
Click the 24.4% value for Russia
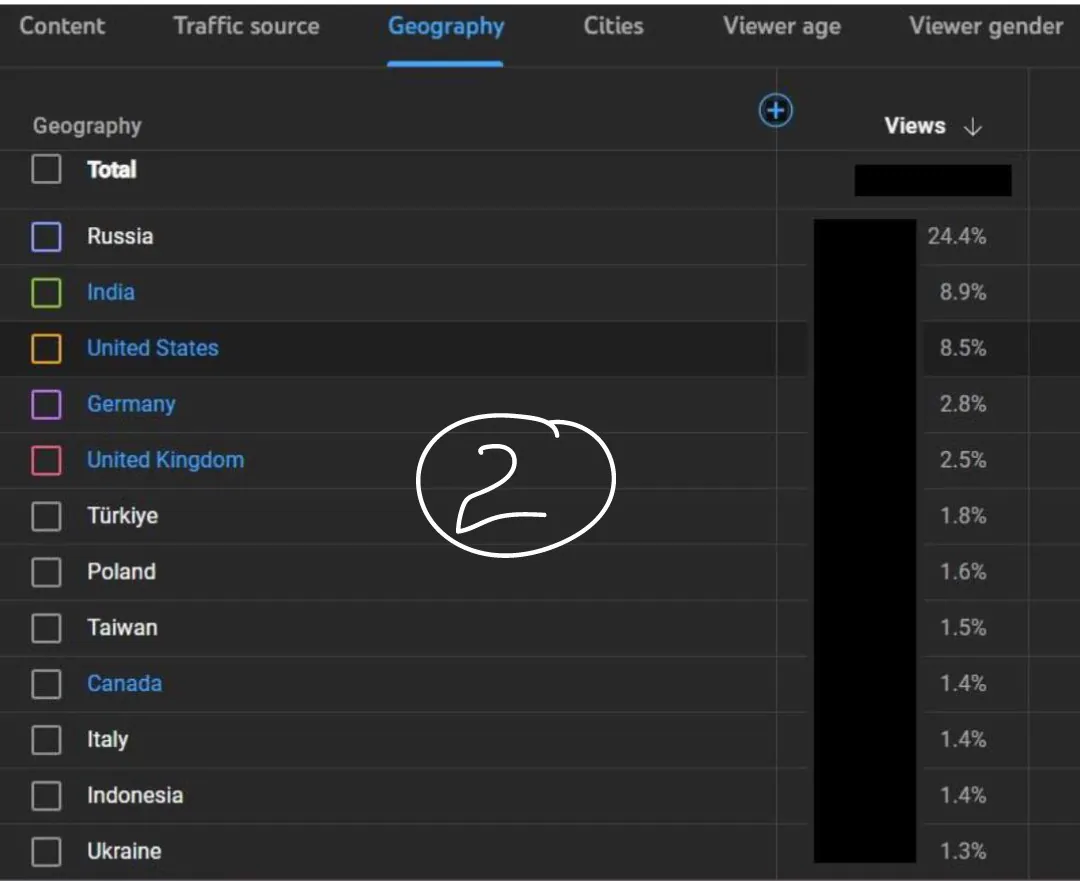pyautogui.click(x=957, y=236)
